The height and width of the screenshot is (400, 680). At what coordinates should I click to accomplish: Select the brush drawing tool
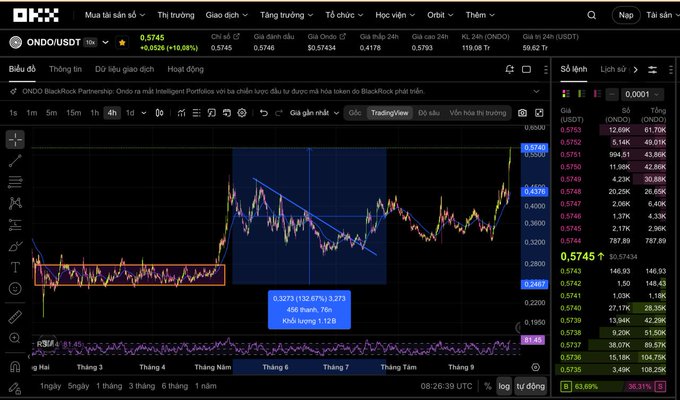pos(15,246)
